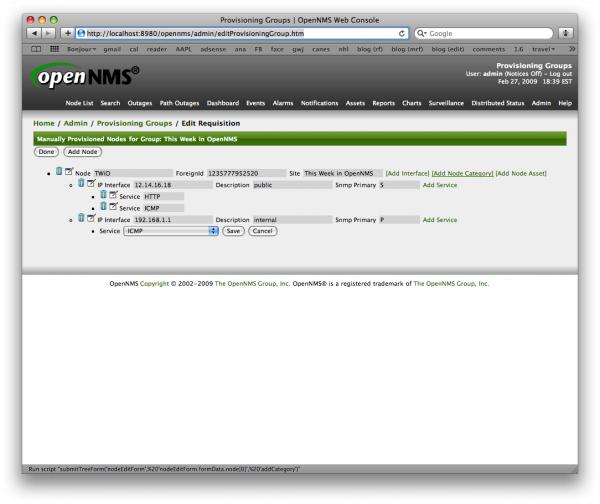Click Add Interface link

click(x=407, y=173)
